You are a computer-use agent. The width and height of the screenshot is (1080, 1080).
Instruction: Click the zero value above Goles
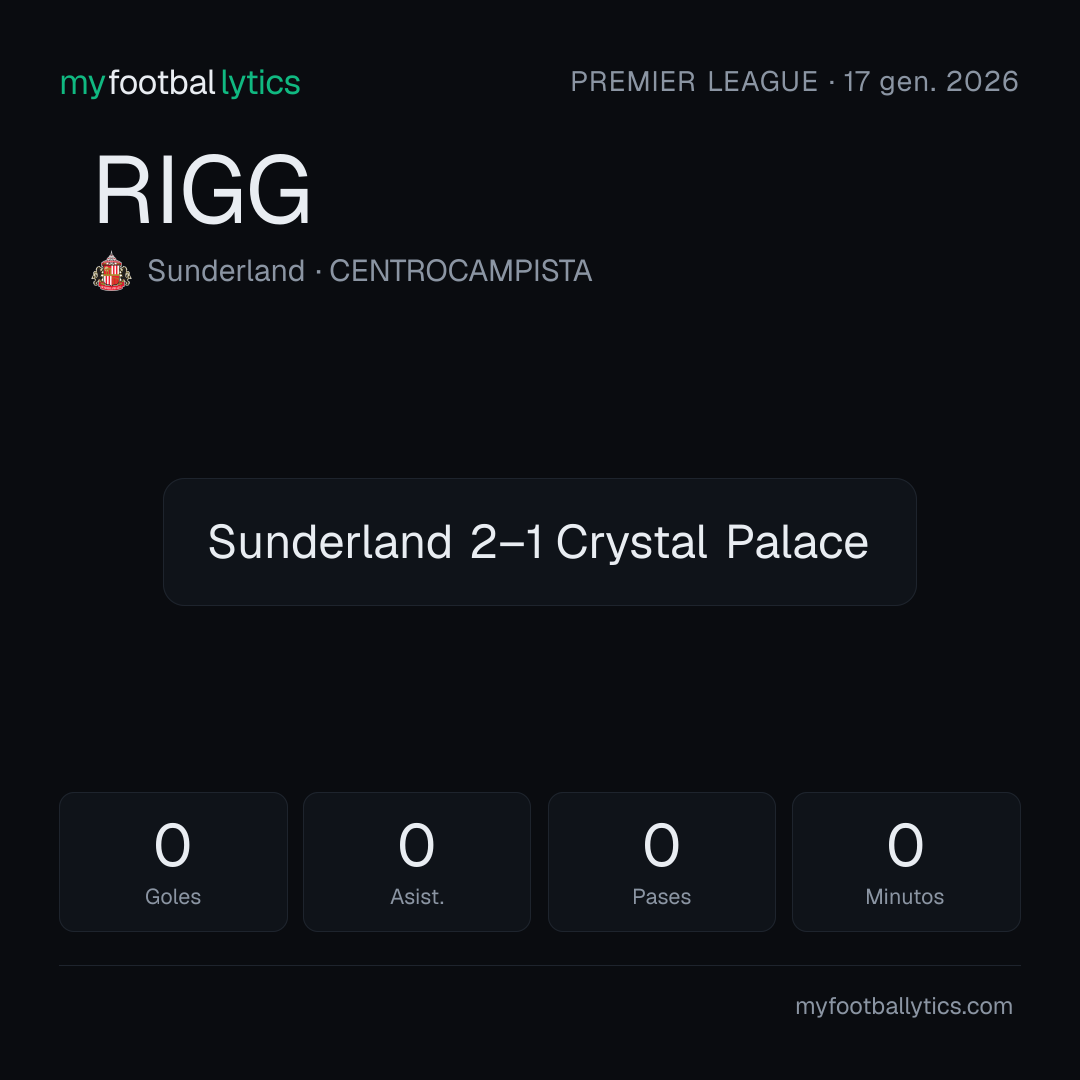click(172, 845)
